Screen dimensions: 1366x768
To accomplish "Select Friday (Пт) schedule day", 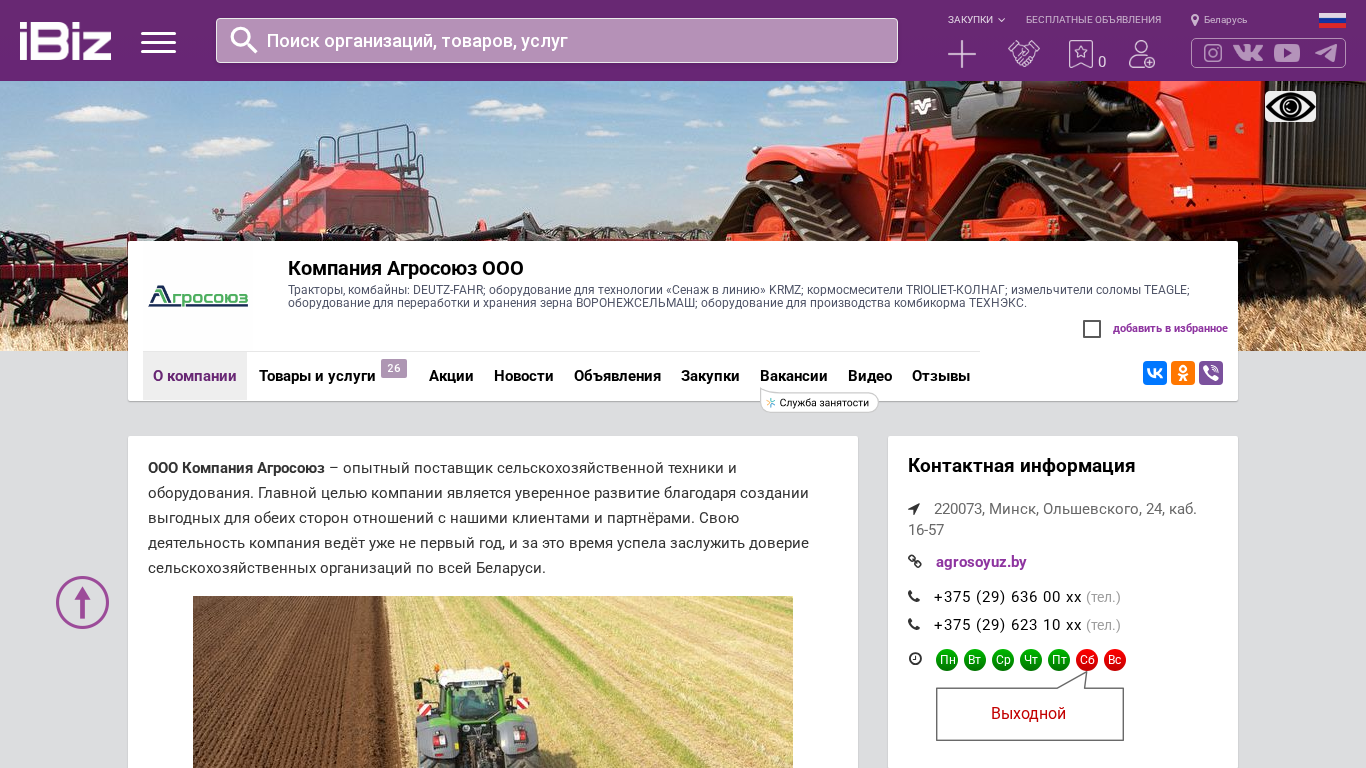I will [1059, 660].
